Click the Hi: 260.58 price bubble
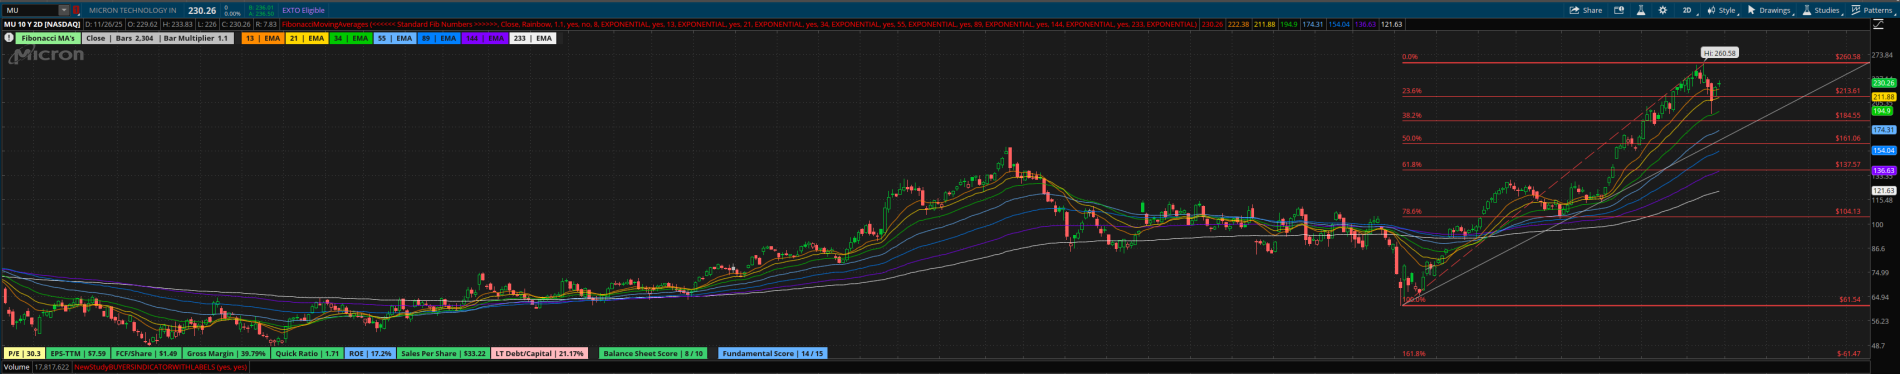 tap(1720, 53)
